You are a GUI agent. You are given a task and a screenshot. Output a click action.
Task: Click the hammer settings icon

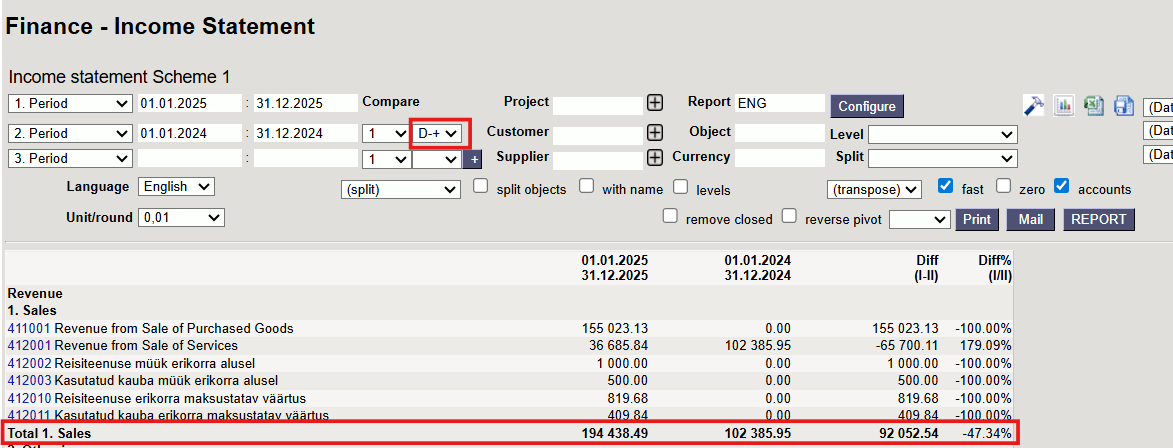point(1034,105)
